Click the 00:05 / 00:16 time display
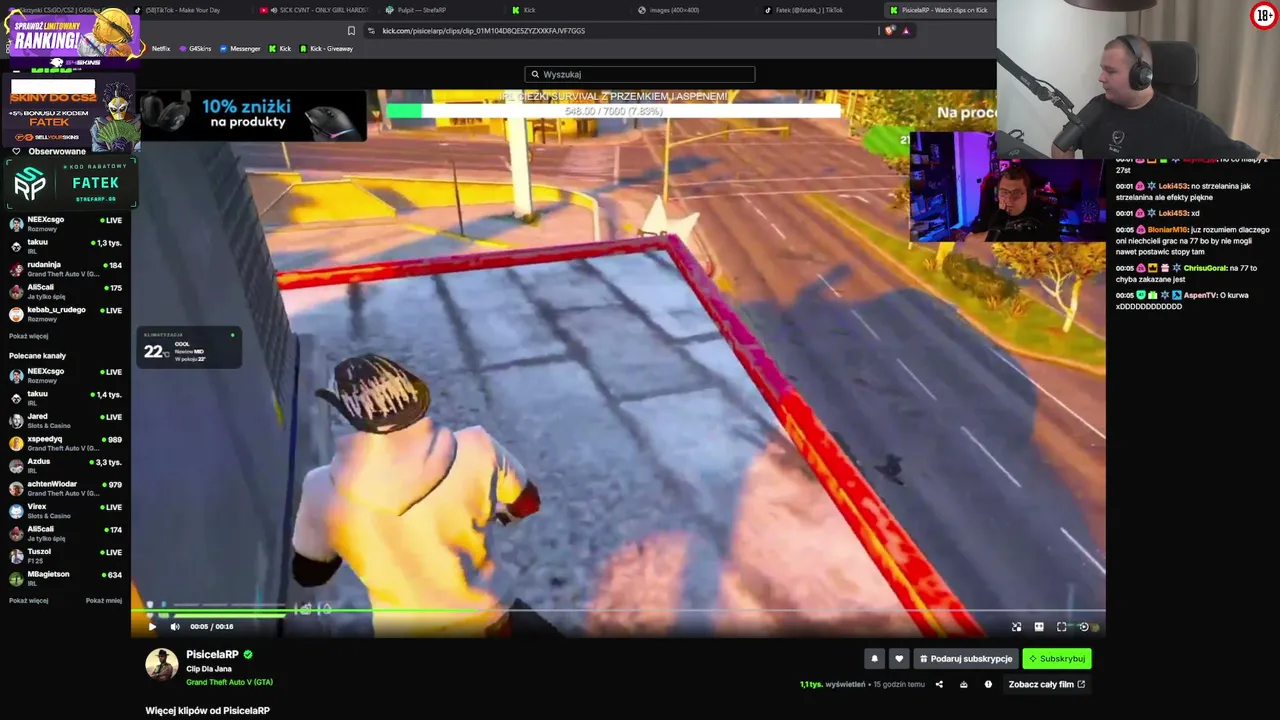The image size is (1280, 720). coord(212,627)
